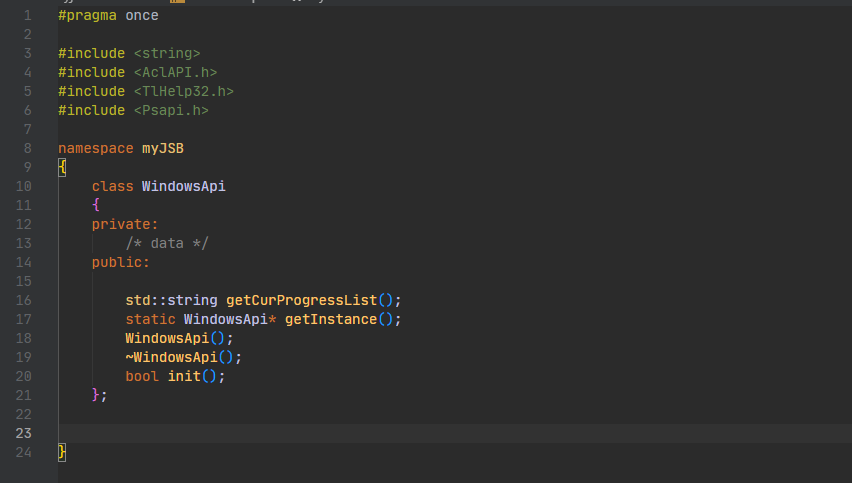The image size is (852, 483).
Task: Click the 'public:' access specifier
Action: point(121,262)
